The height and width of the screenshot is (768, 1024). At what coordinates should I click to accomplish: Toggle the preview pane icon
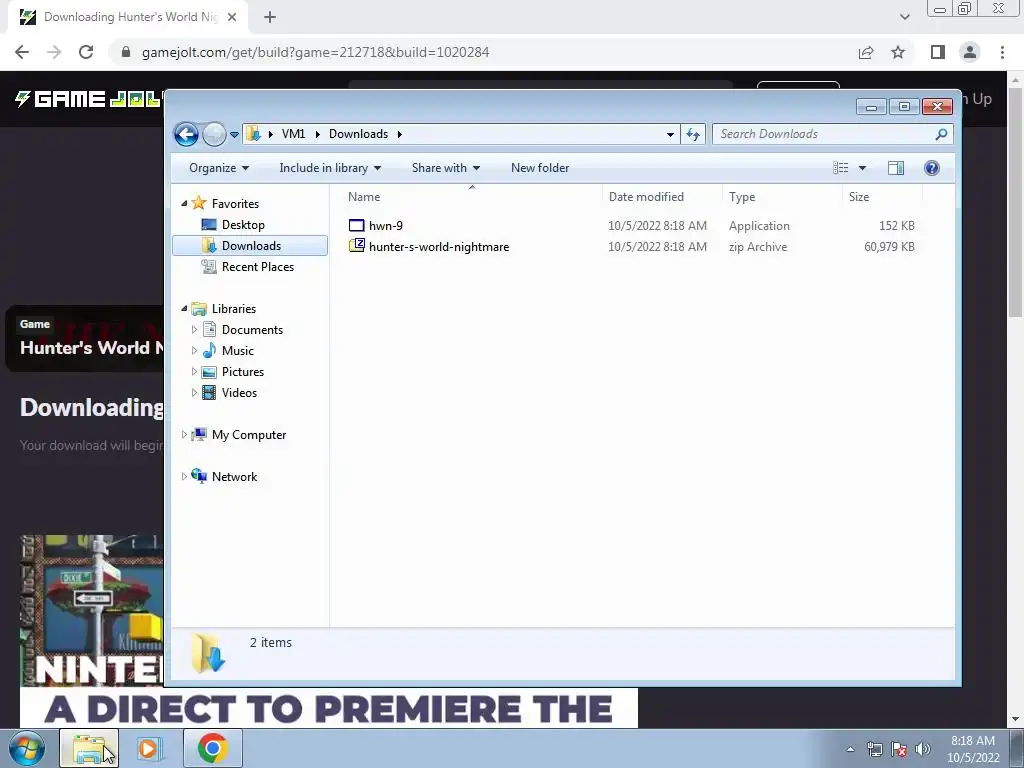coord(896,168)
